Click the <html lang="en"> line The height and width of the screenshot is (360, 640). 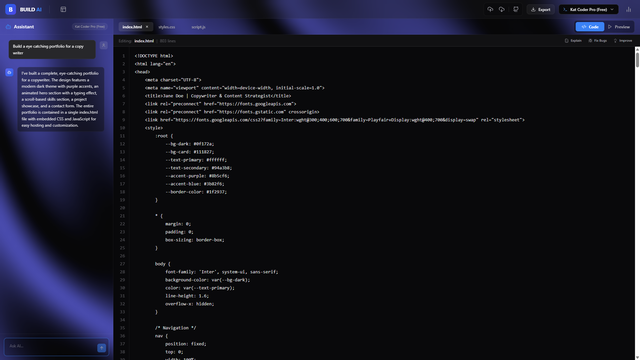pyautogui.click(x=155, y=64)
